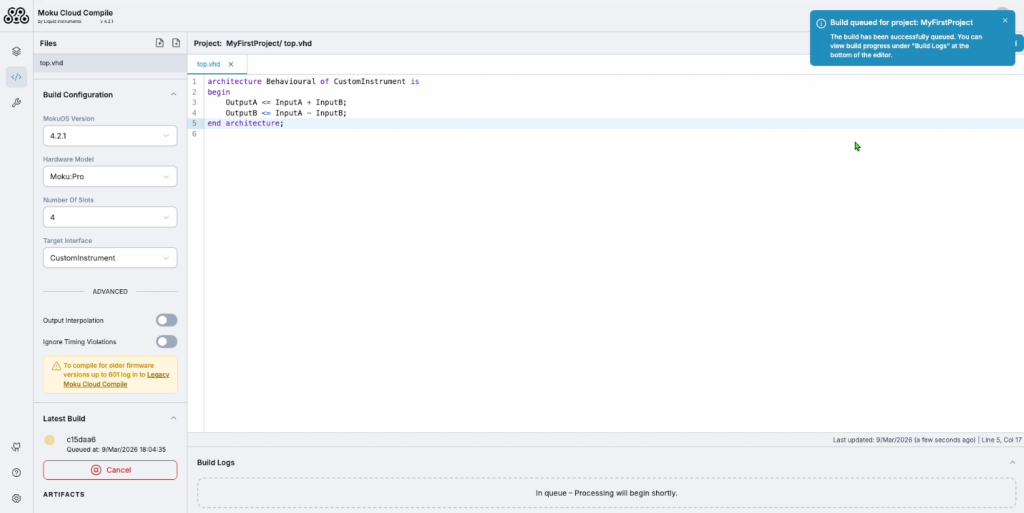Click the yellow build status dot
Screen dimensions: 1024x513
click(50, 440)
